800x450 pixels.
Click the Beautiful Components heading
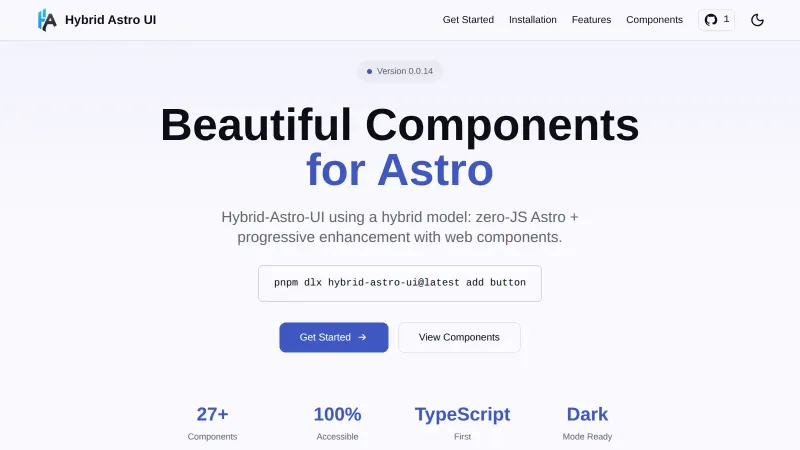tap(400, 125)
